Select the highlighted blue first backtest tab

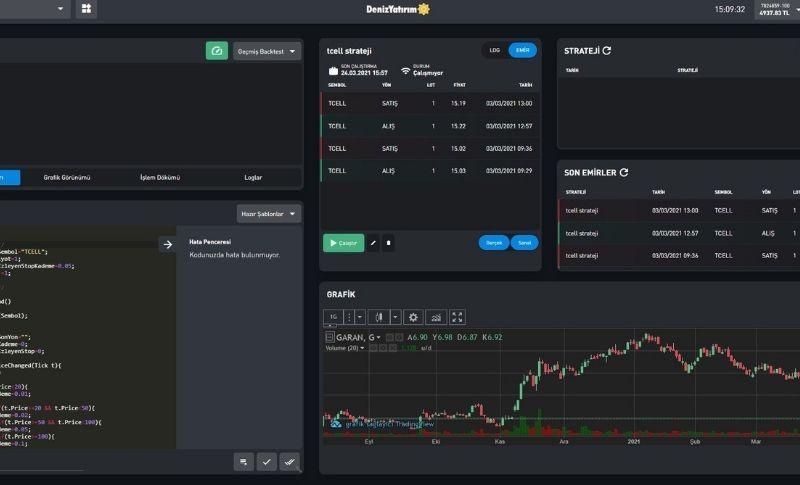(9, 177)
